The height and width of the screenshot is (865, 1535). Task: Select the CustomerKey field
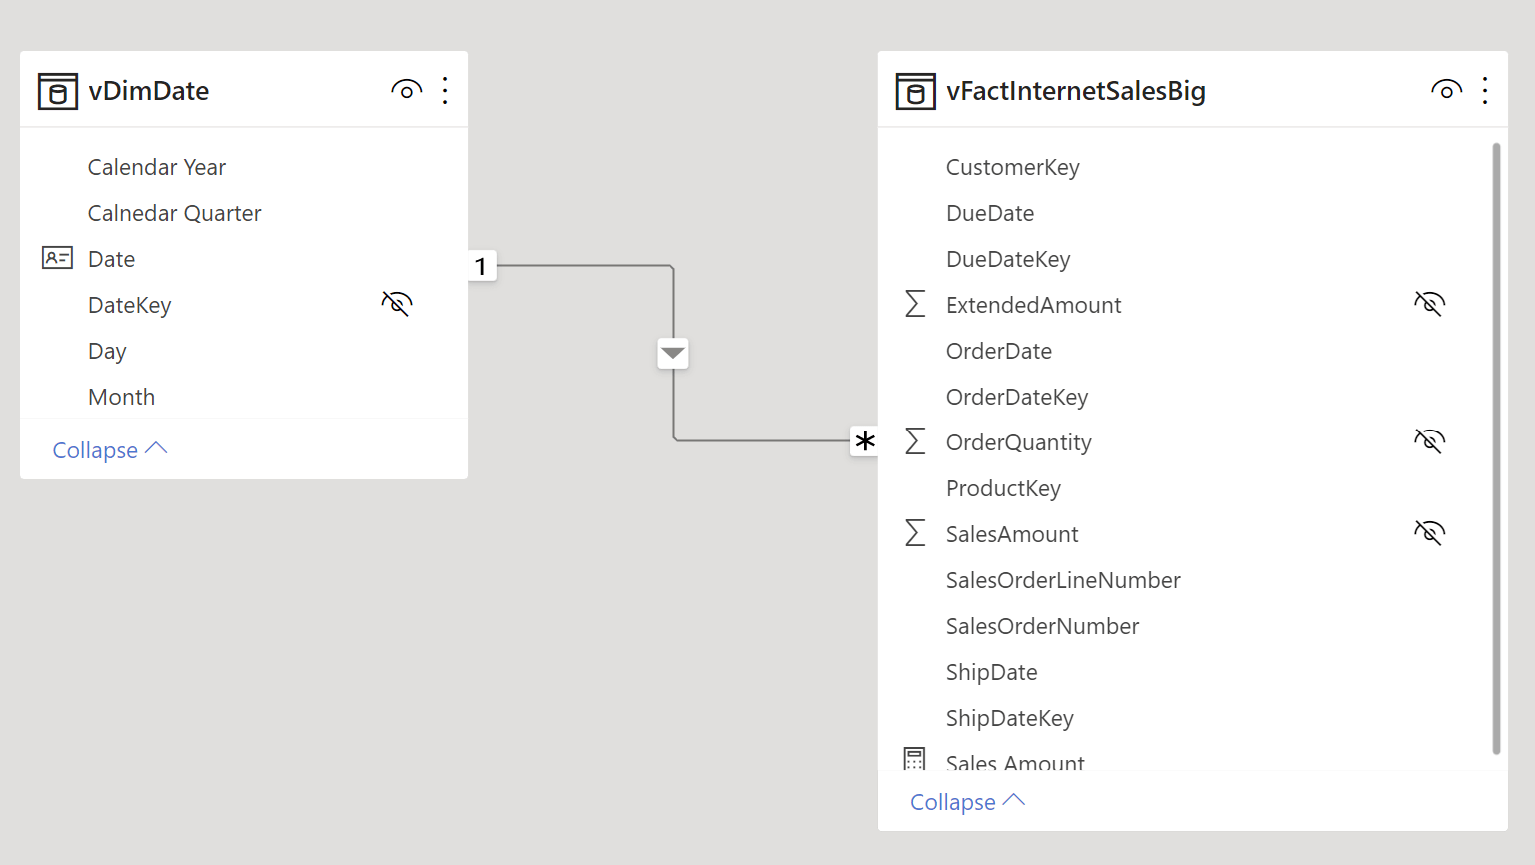[1012, 167]
